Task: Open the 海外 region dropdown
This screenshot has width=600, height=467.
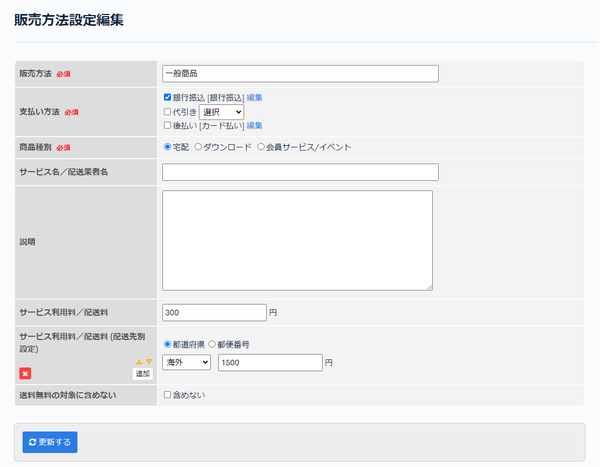Action: [x=186, y=362]
